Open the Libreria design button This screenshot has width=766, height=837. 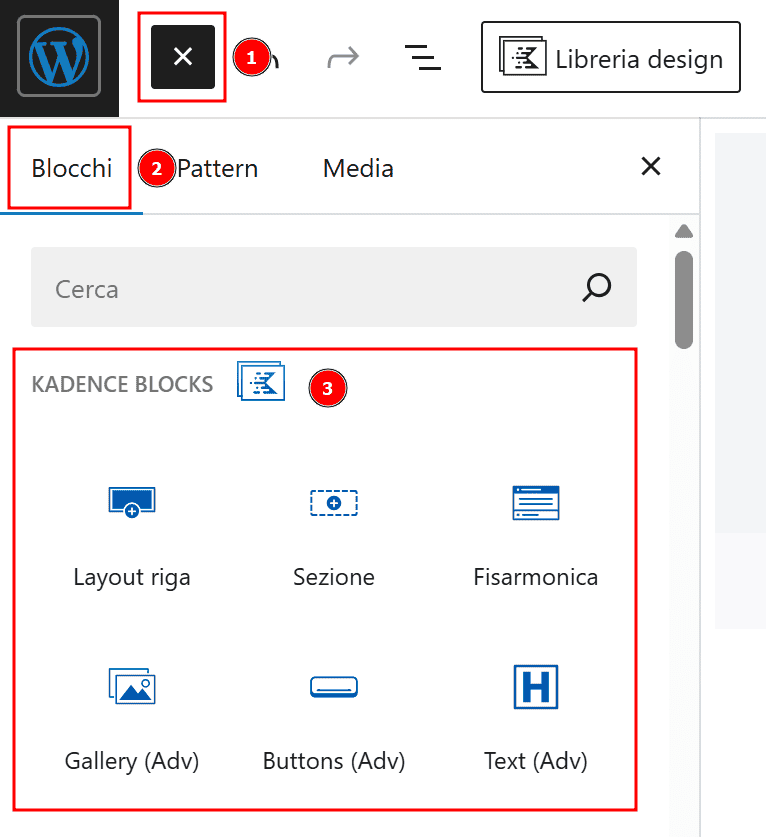tap(610, 58)
